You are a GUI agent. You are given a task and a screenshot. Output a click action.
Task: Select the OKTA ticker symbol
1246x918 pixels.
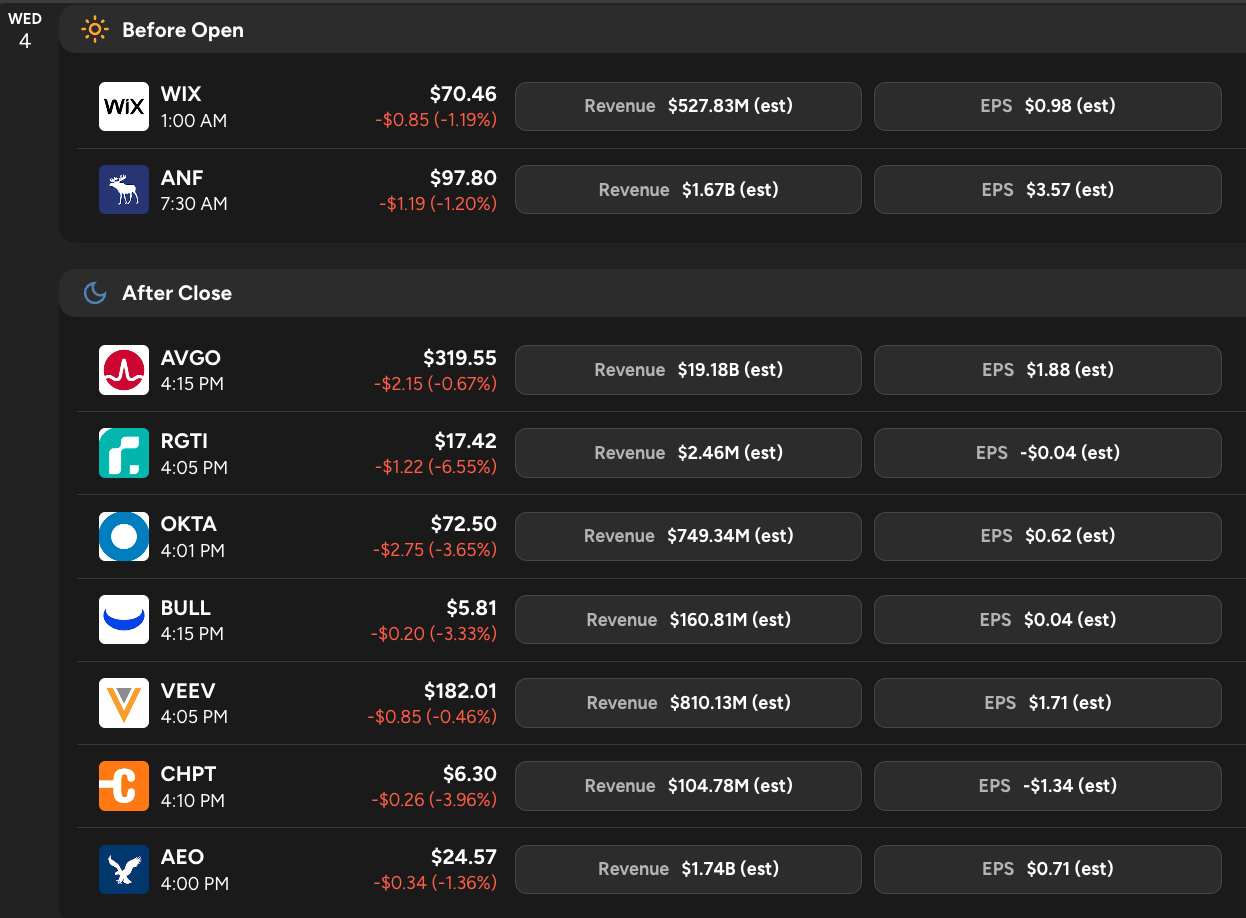[x=189, y=524]
